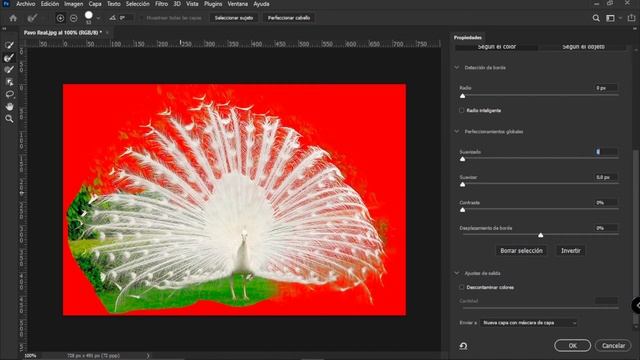This screenshot has height=360, width=640.
Task: Click the Radio slider handle
Action: 462,96
